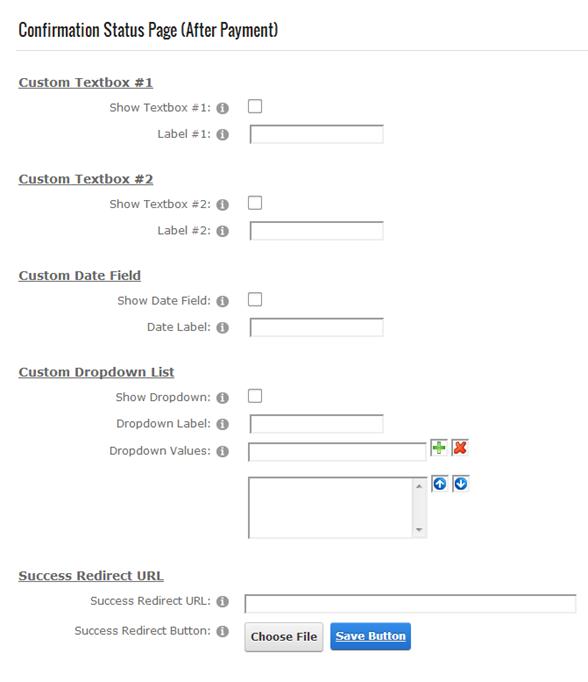Viewport: 588px width, 682px height.
Task: Open info icon beside Date Label
Action: tap(223, 328)
